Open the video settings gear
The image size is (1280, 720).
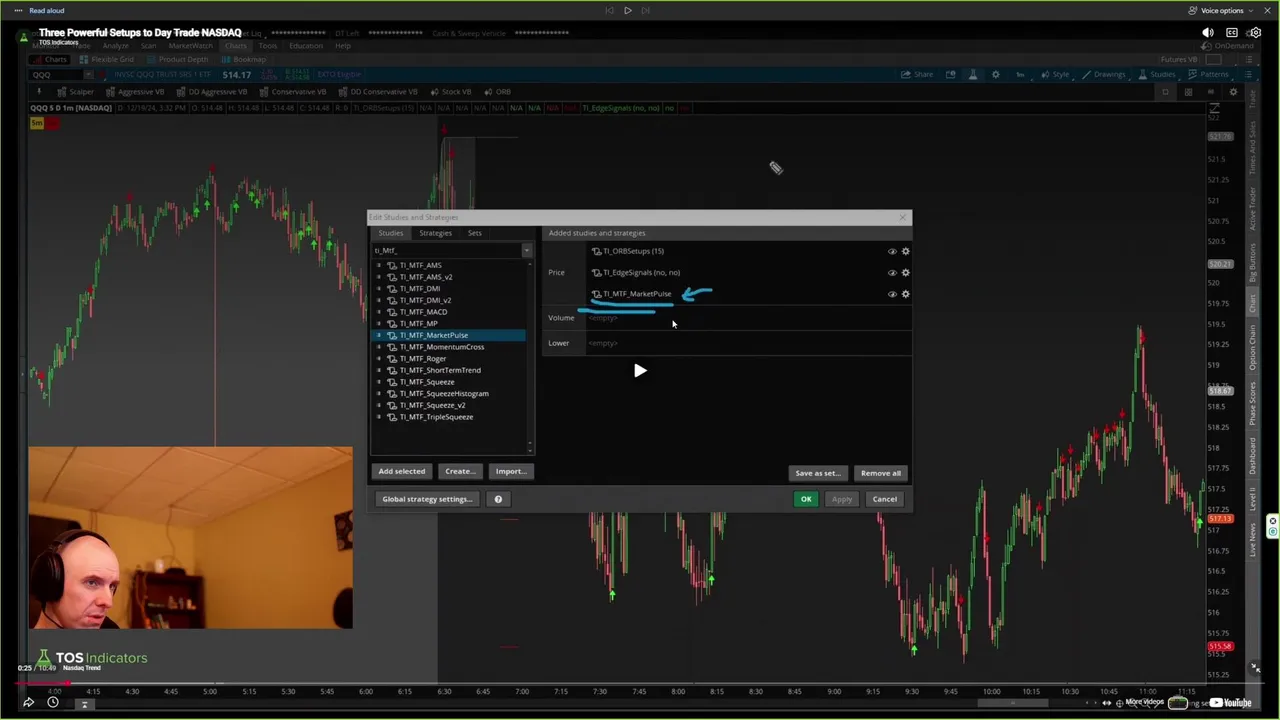pos(1255,33)
